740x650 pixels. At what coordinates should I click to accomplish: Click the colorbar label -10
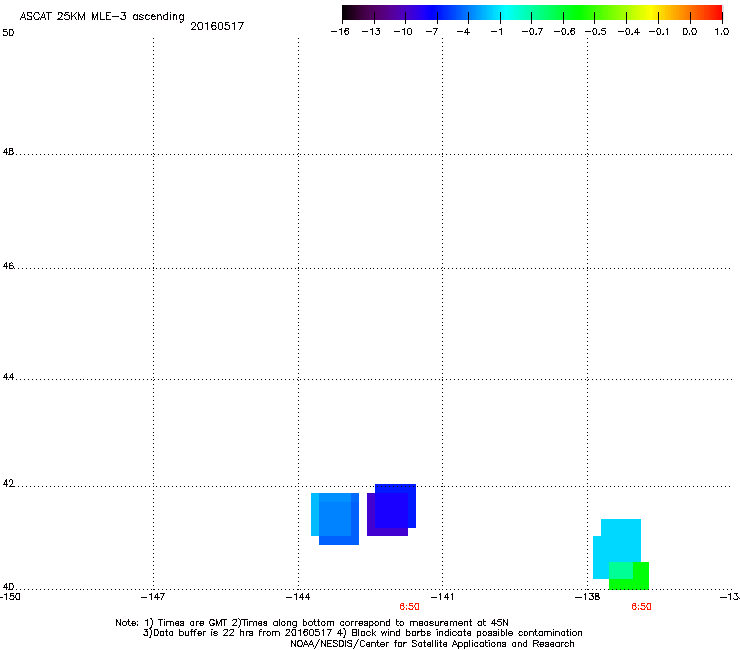[x=403, y=32]
